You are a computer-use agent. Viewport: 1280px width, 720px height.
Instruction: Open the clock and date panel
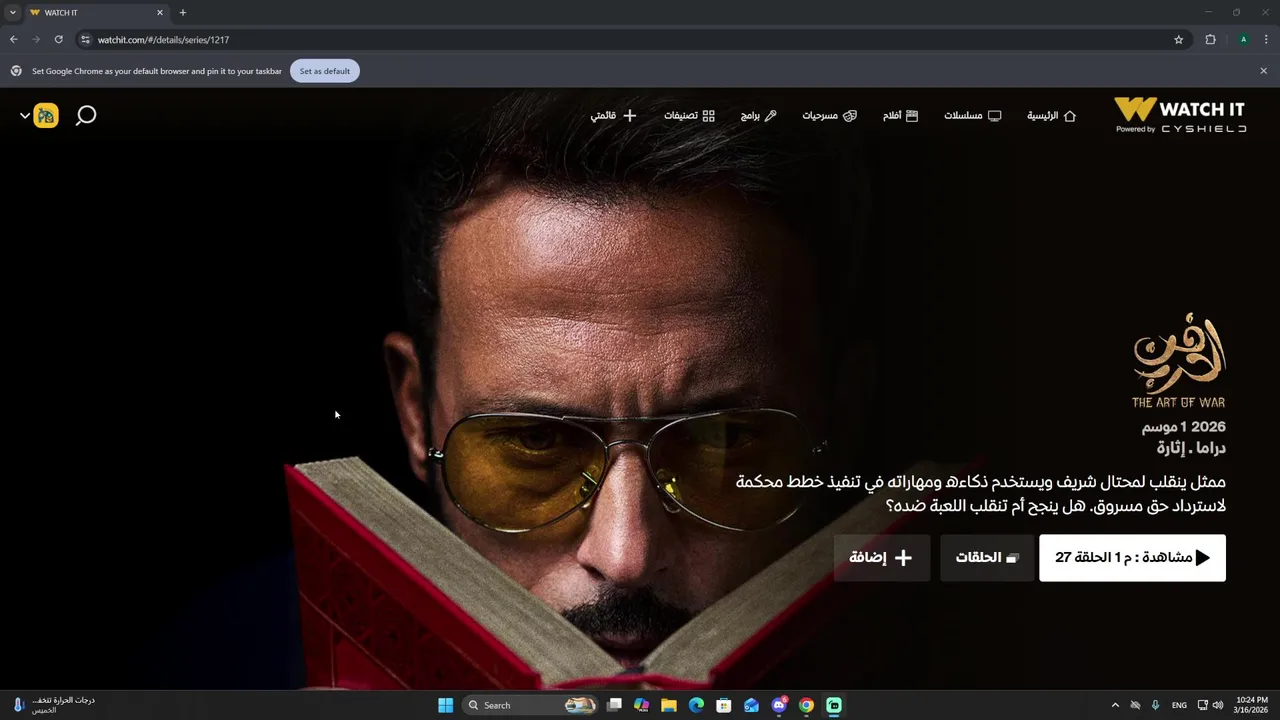1252,705
